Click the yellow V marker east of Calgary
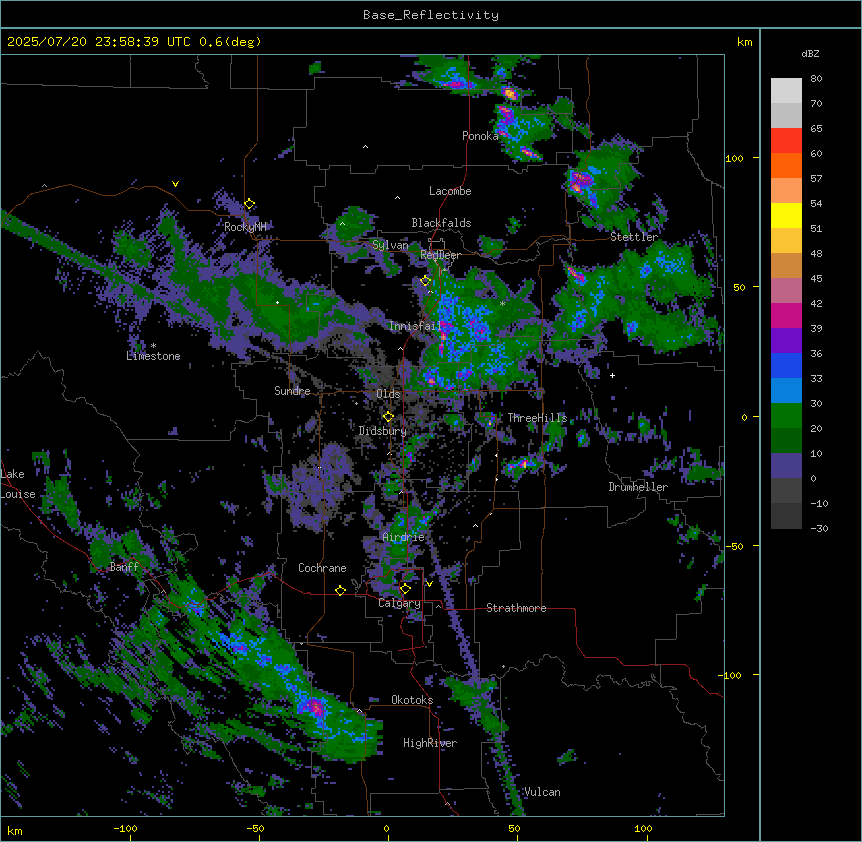Image resolution: width=862 pixels, height=842 pixels. [x=429, y=584]
